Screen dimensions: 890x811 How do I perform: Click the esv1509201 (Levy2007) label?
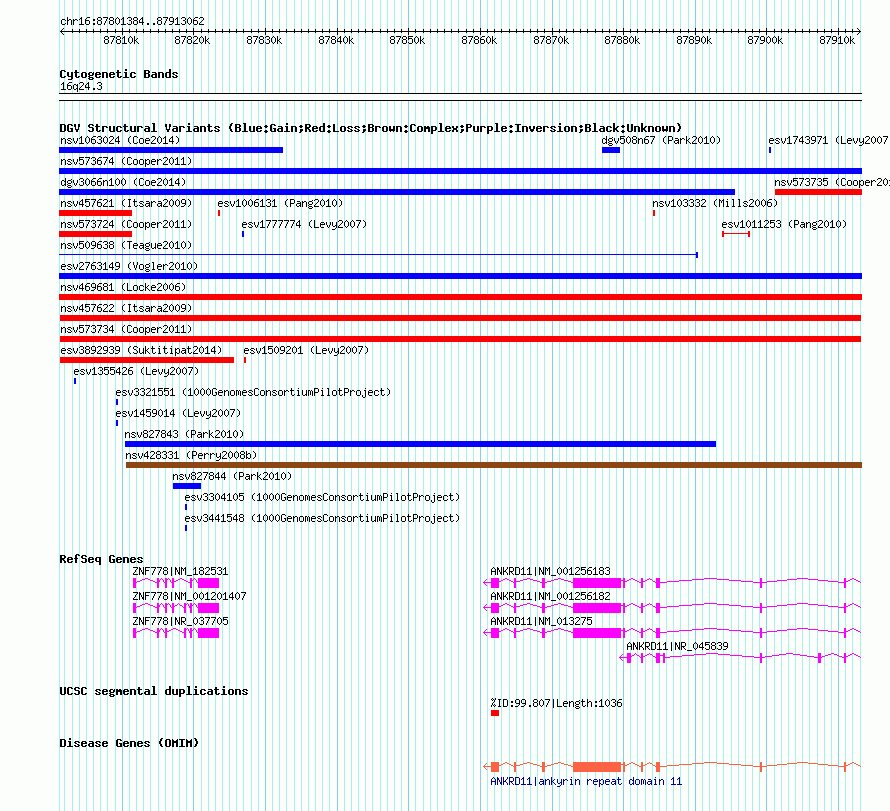(x=306, y=350)
